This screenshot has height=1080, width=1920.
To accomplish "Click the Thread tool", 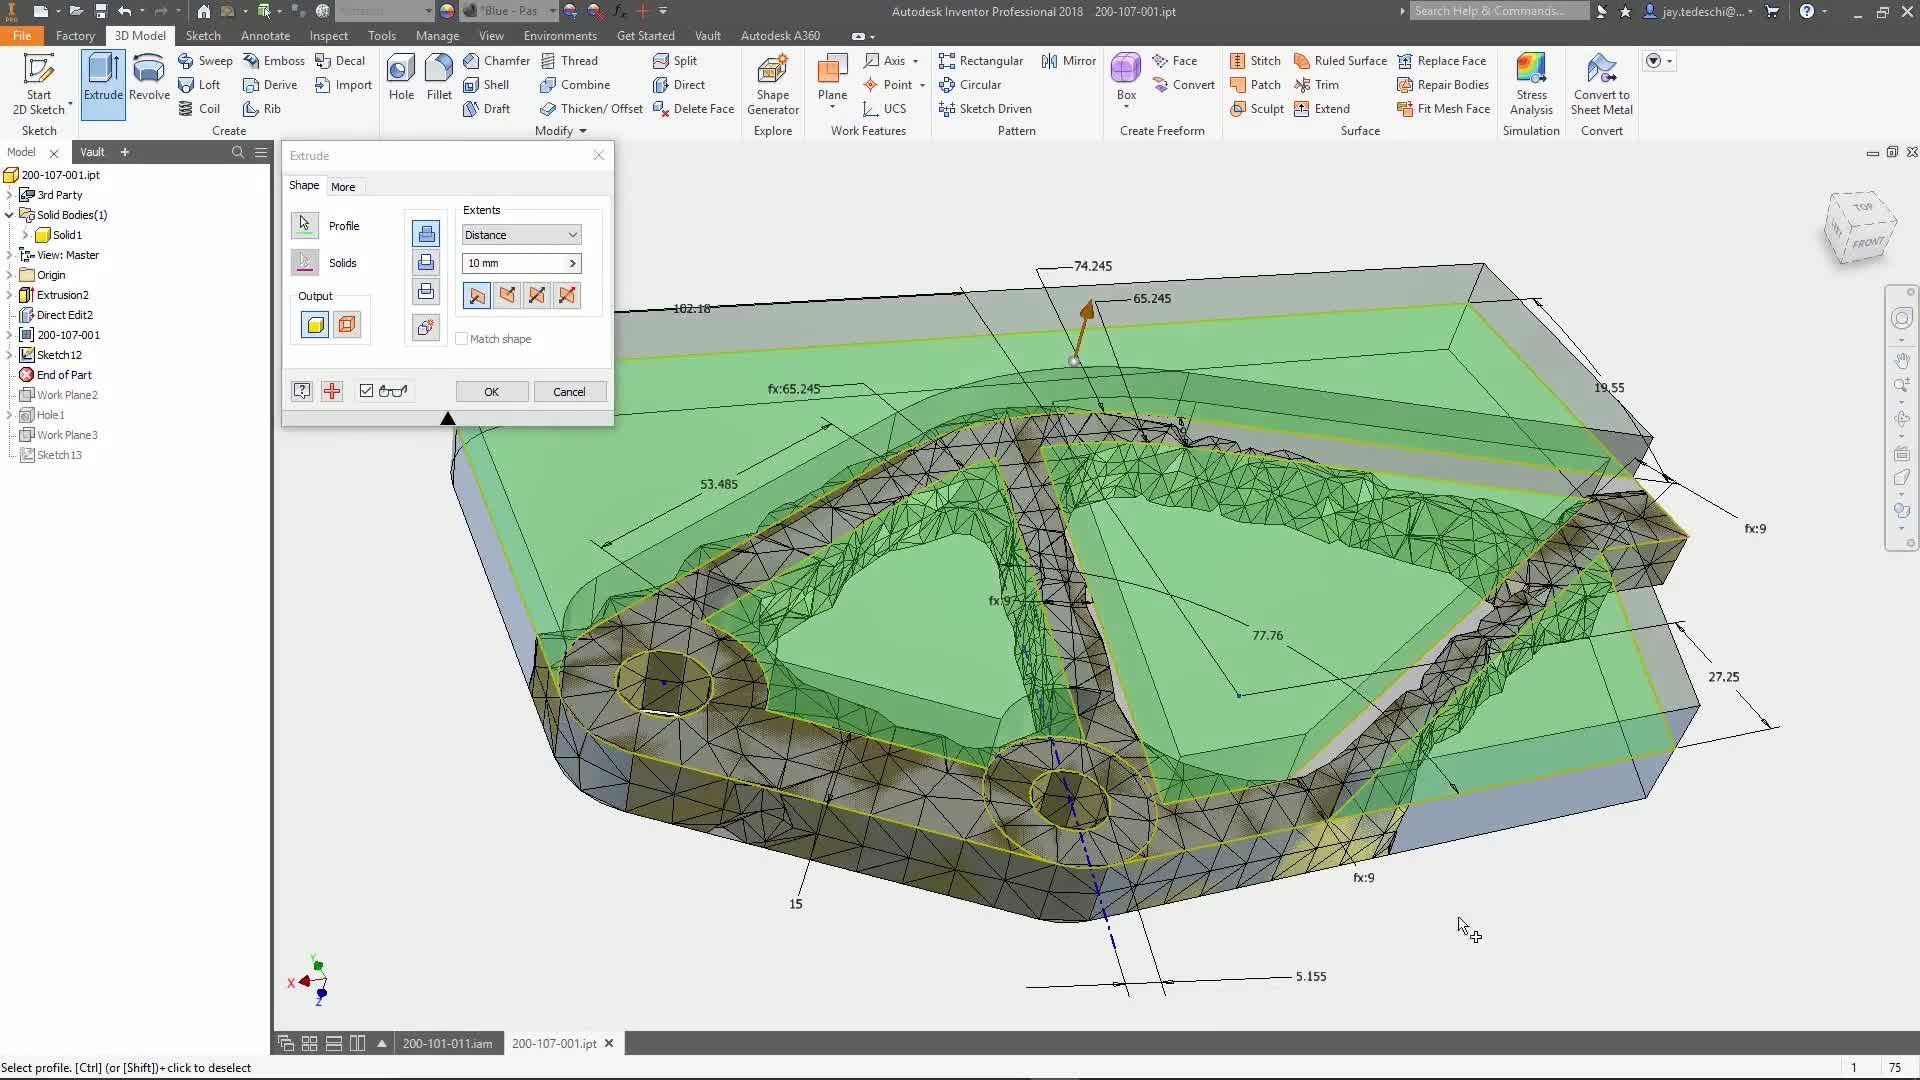I will click(569, 61).
